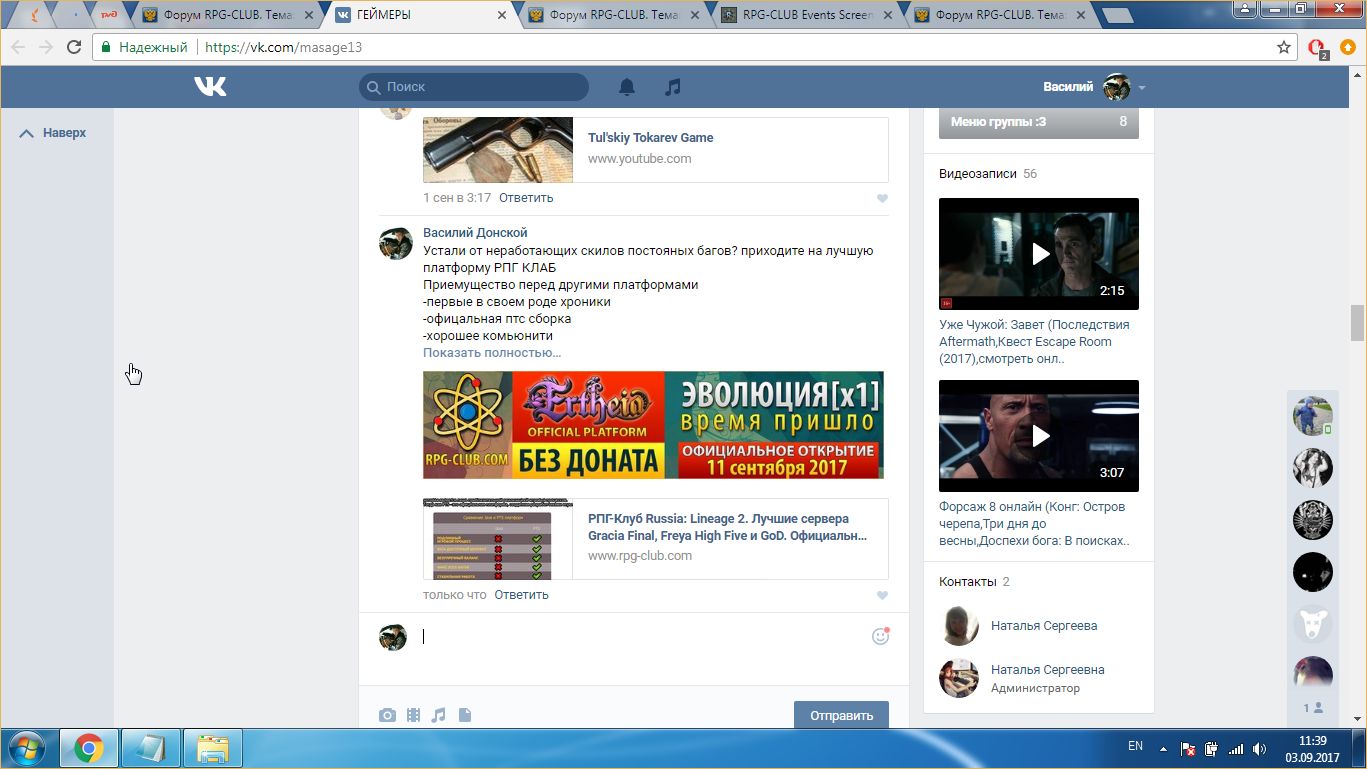Click 1 сен в 3:17 timestamp

(457, 198)
